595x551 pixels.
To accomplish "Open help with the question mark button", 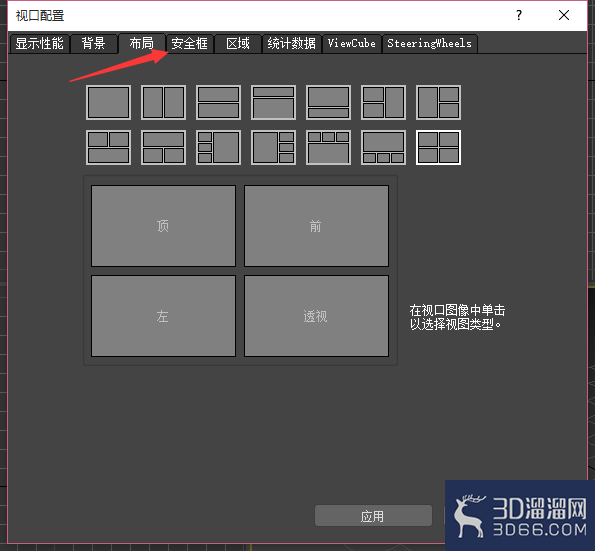I will (x=519, y=15).
